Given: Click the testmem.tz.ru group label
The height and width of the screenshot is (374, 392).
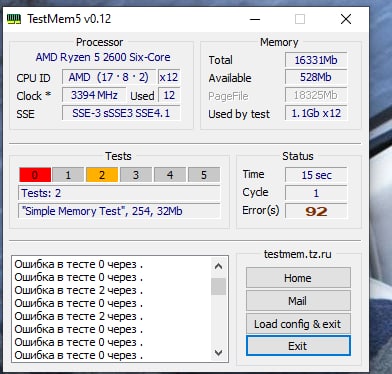Looking at the screenshot, I should point(298,254).
